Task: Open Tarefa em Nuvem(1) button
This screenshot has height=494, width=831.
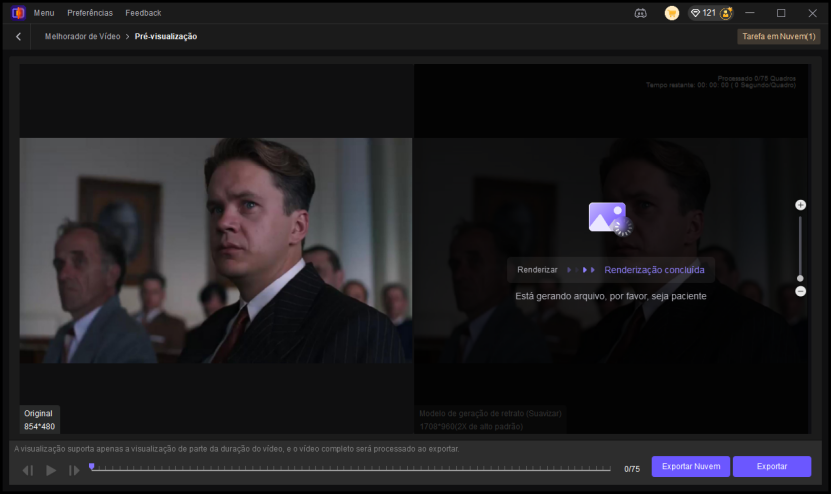Action: [x=779, y=37]
